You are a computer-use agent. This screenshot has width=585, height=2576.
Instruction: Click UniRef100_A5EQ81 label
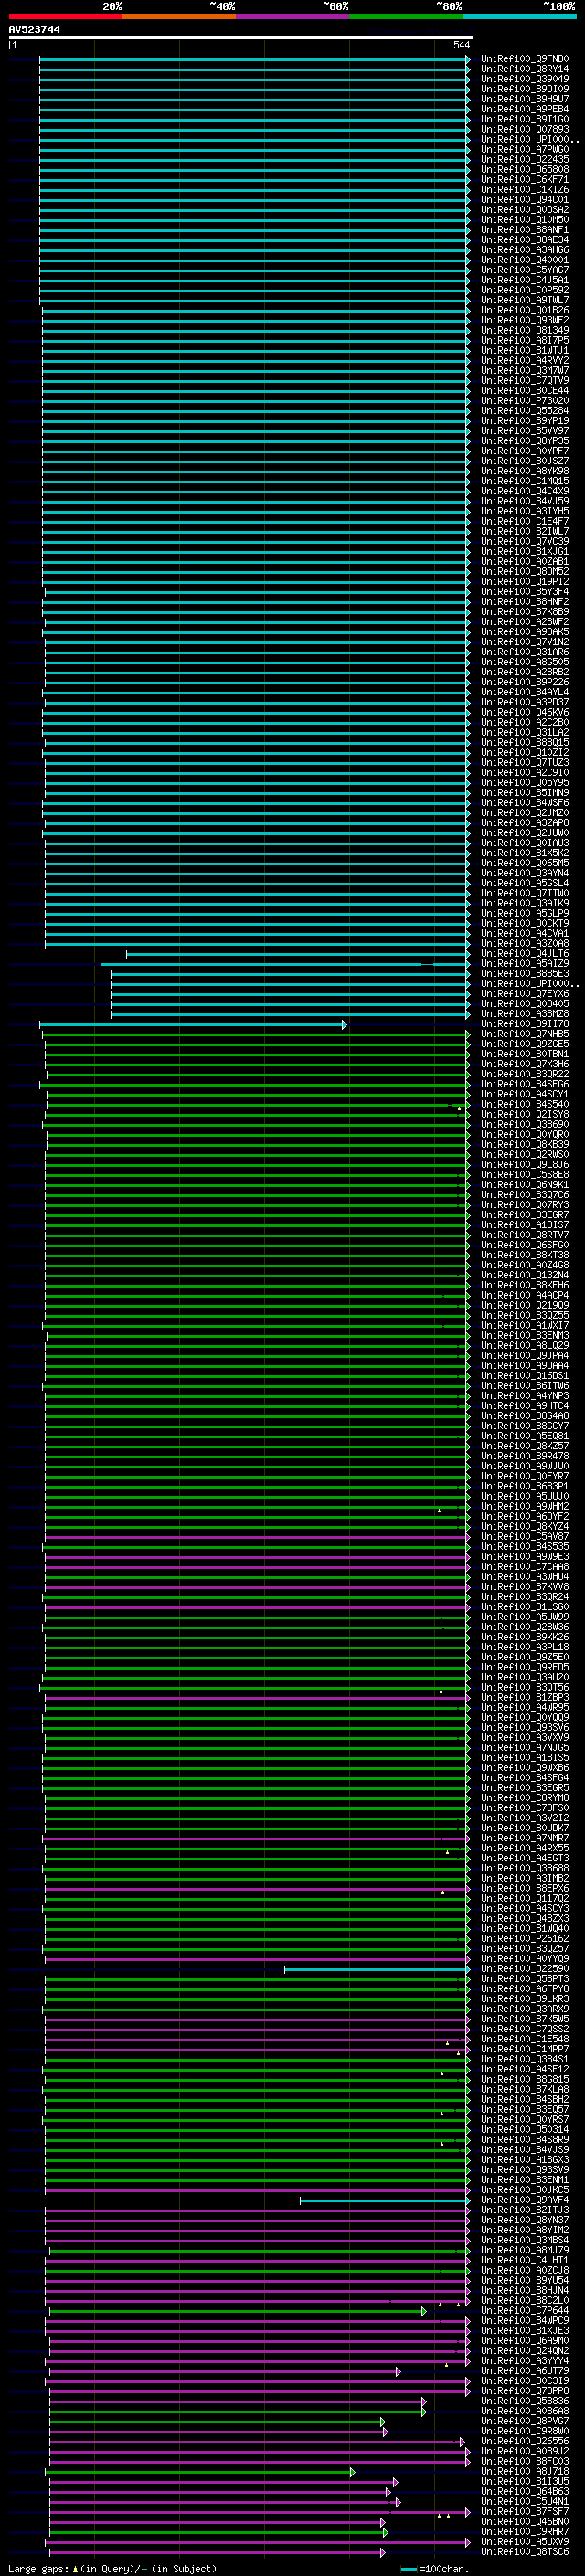(524, 1436)
